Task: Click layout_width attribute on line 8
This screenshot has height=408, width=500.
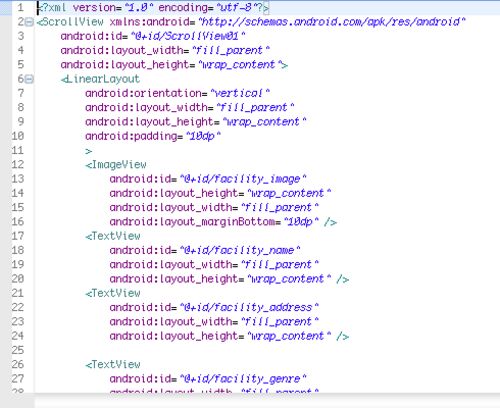Action: coord(190,107)
